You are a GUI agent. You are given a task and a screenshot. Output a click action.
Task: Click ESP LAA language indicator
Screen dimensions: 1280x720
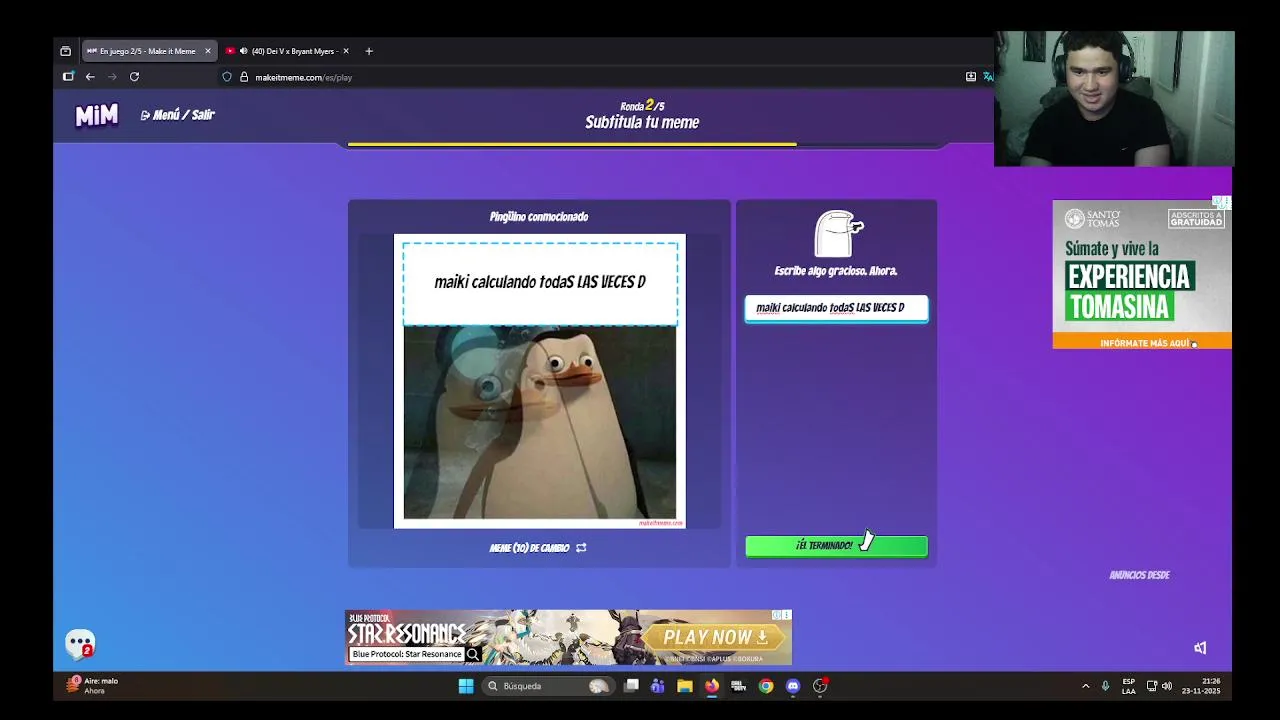[x=1128, y=686]
